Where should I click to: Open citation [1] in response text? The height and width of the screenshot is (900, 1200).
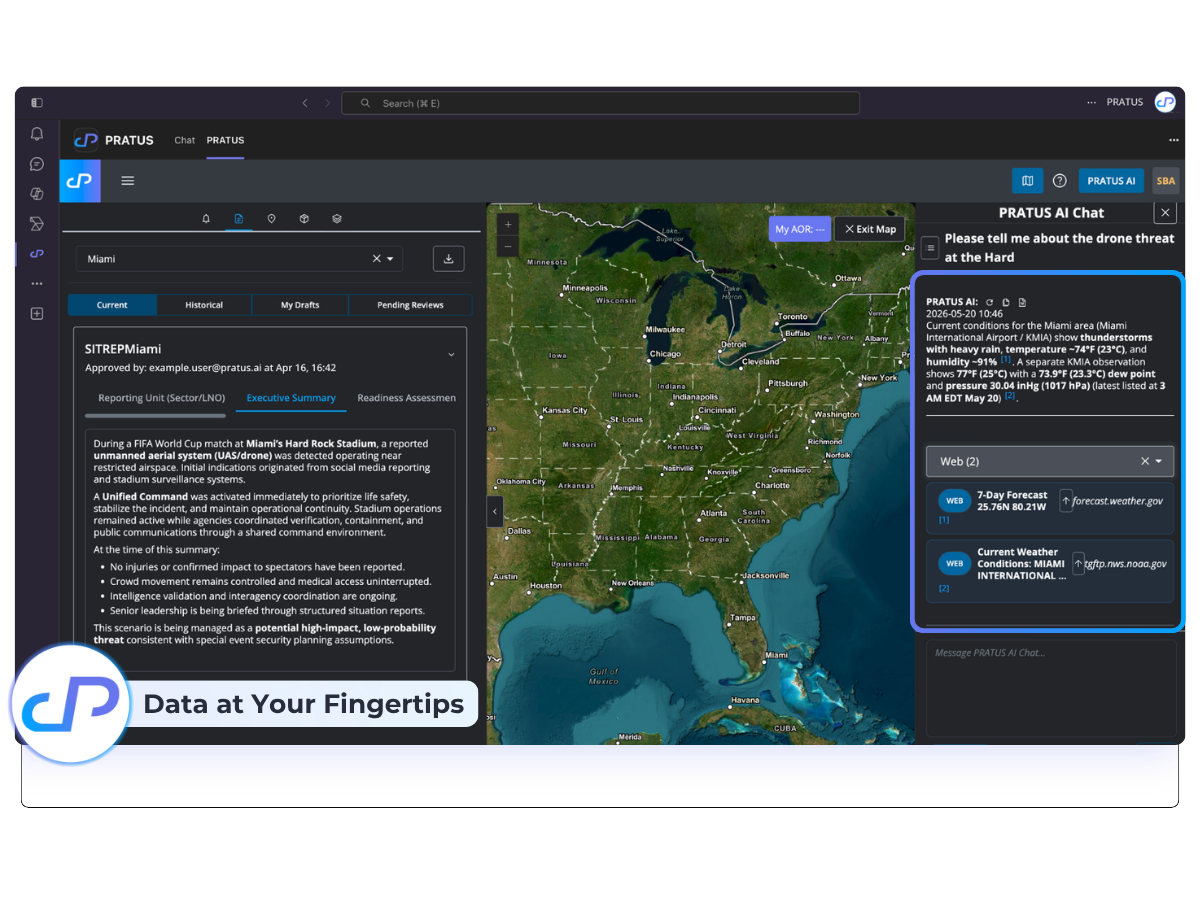pos(1007,359)
